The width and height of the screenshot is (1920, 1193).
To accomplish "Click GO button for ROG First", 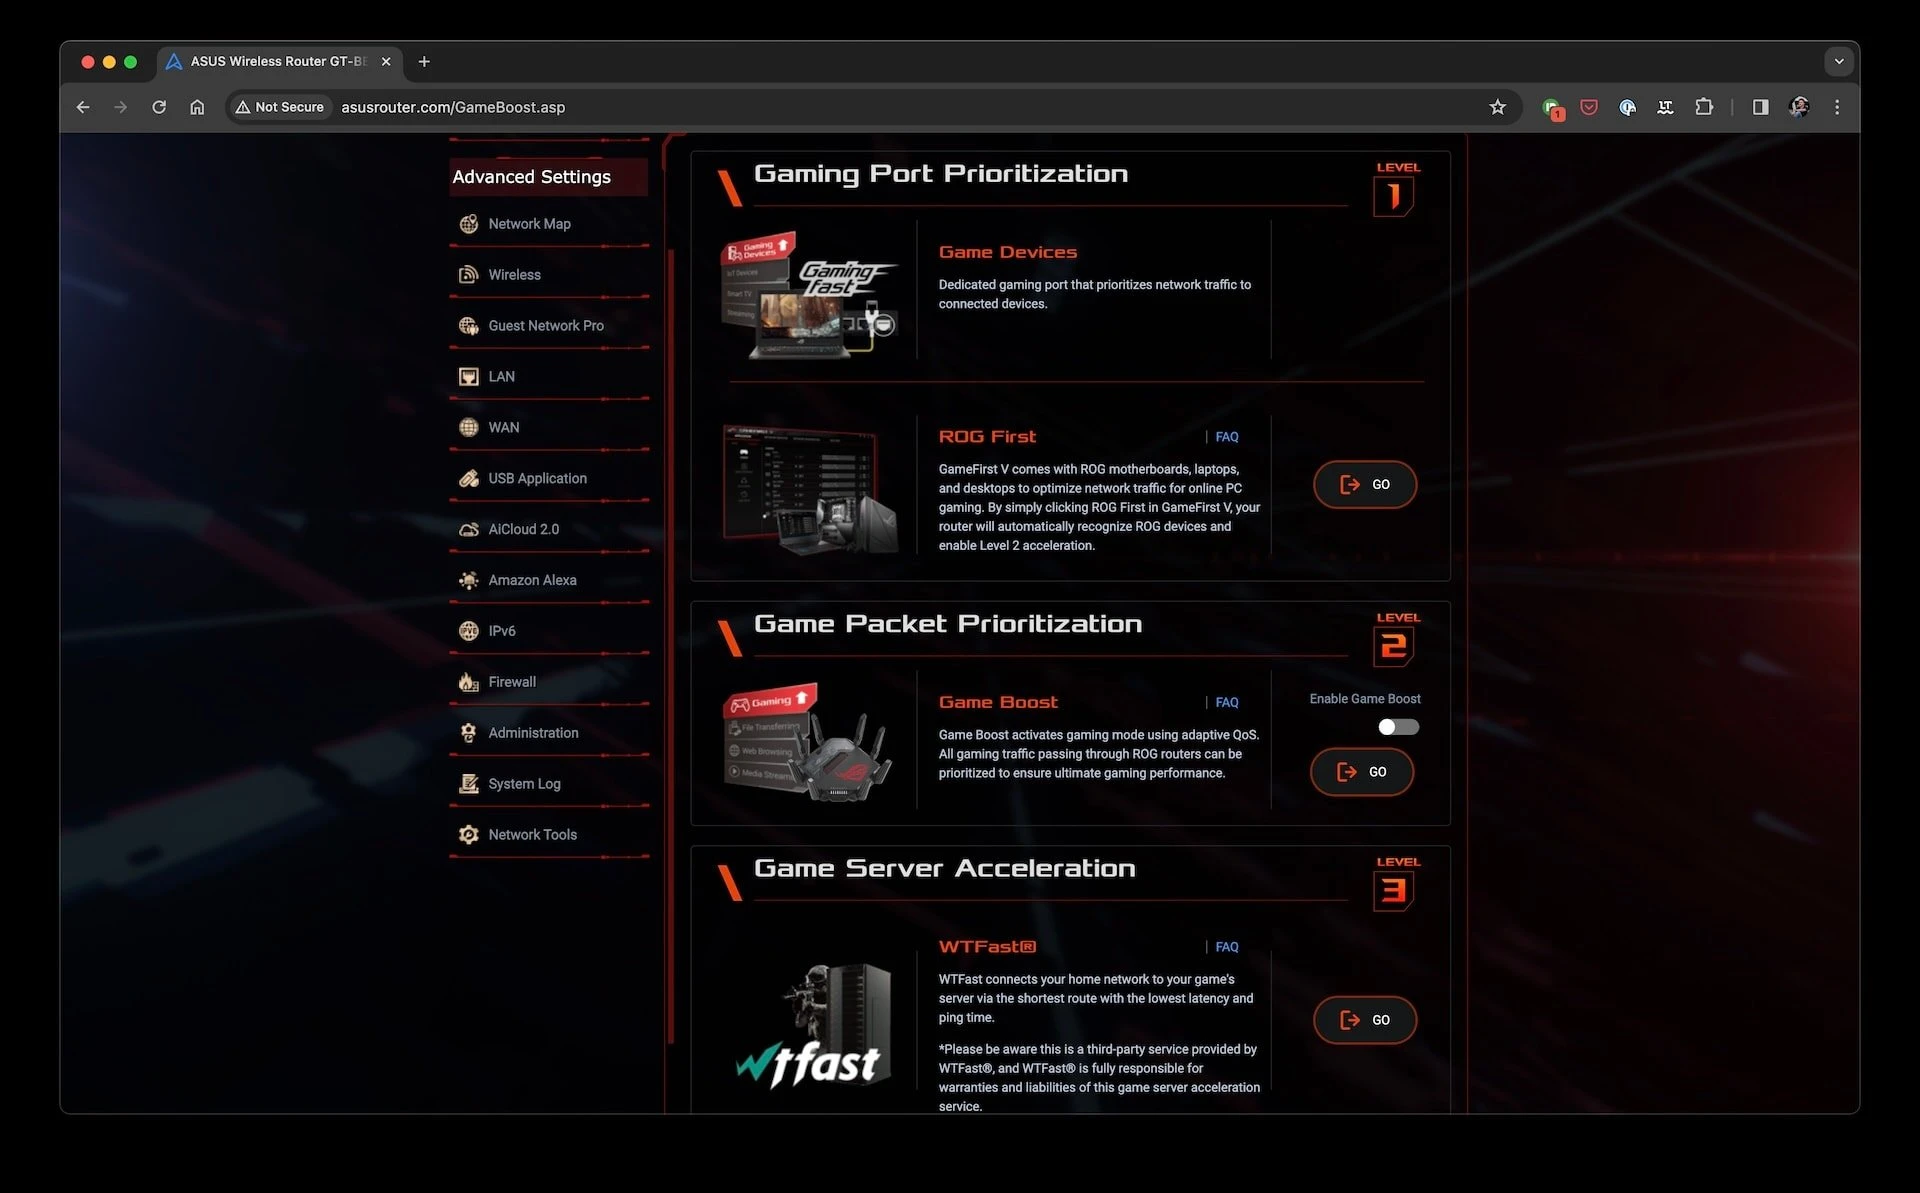I will (1365, 485).
